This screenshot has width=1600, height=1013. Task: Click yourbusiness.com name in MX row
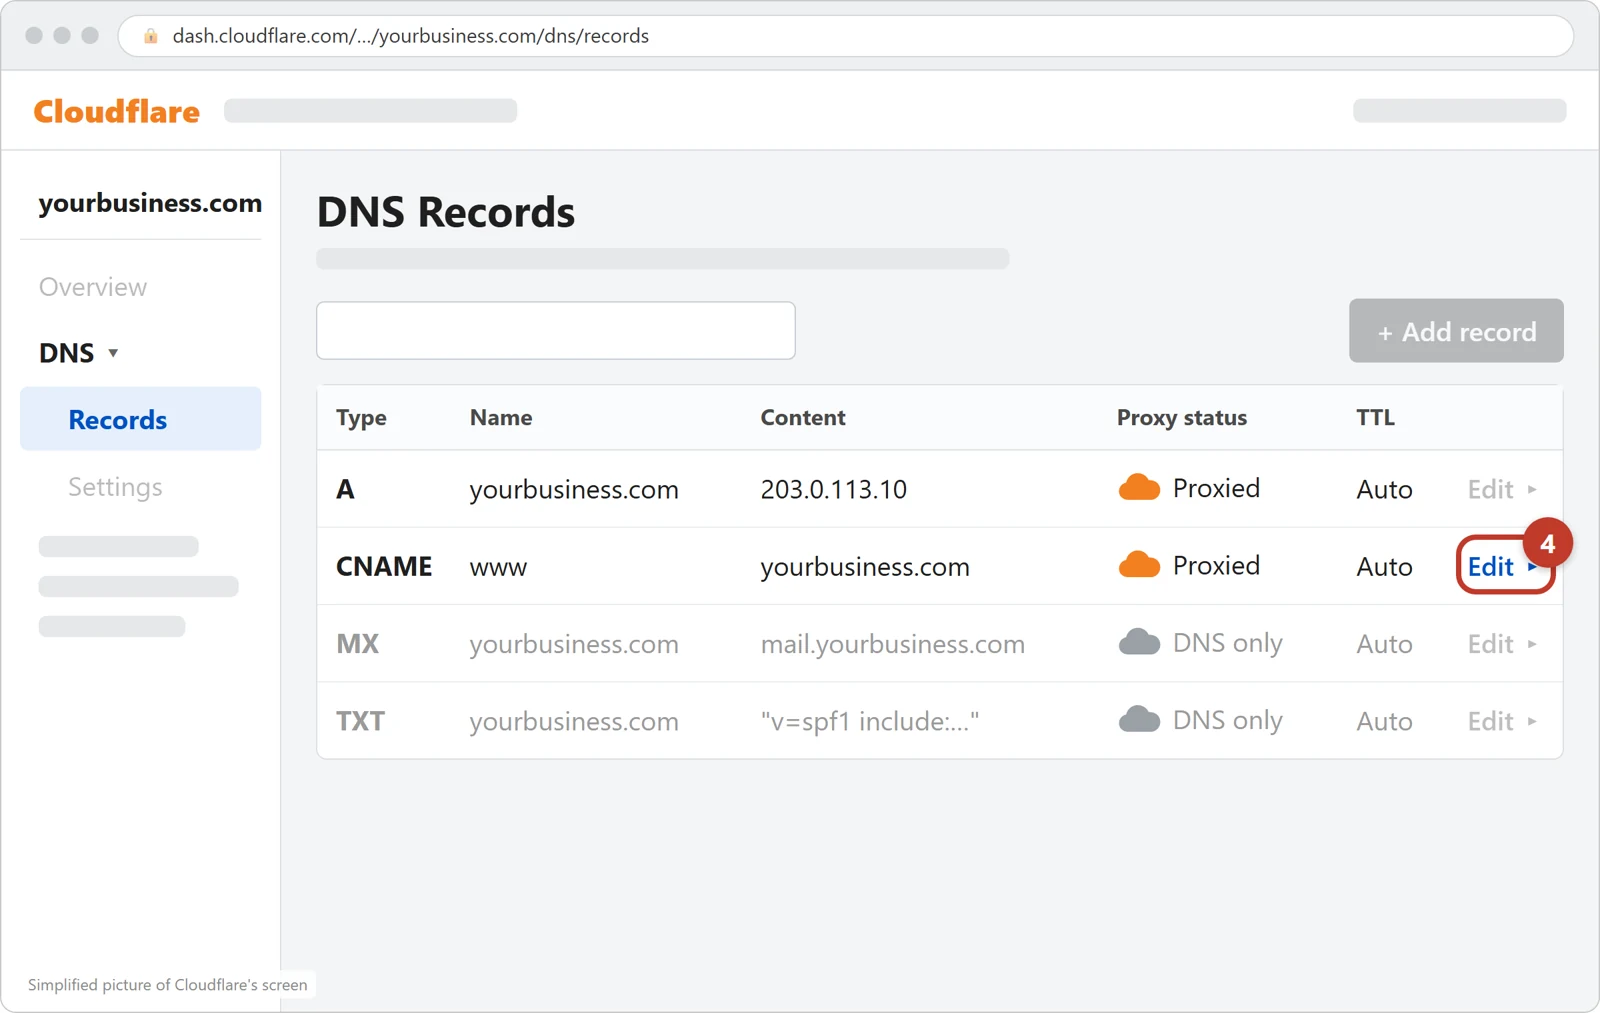[x=574, y=644]
